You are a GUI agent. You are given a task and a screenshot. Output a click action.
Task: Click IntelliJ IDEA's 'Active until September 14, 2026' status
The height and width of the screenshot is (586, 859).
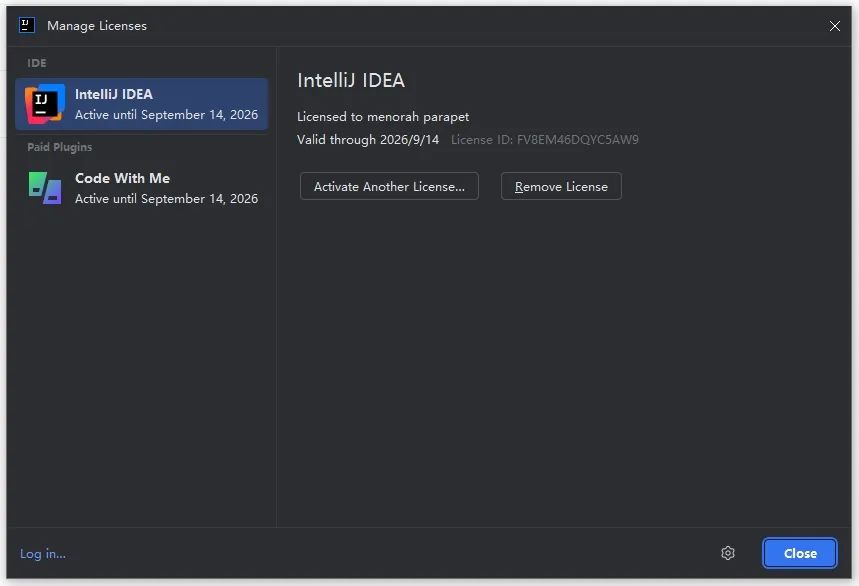pos(167,114)
